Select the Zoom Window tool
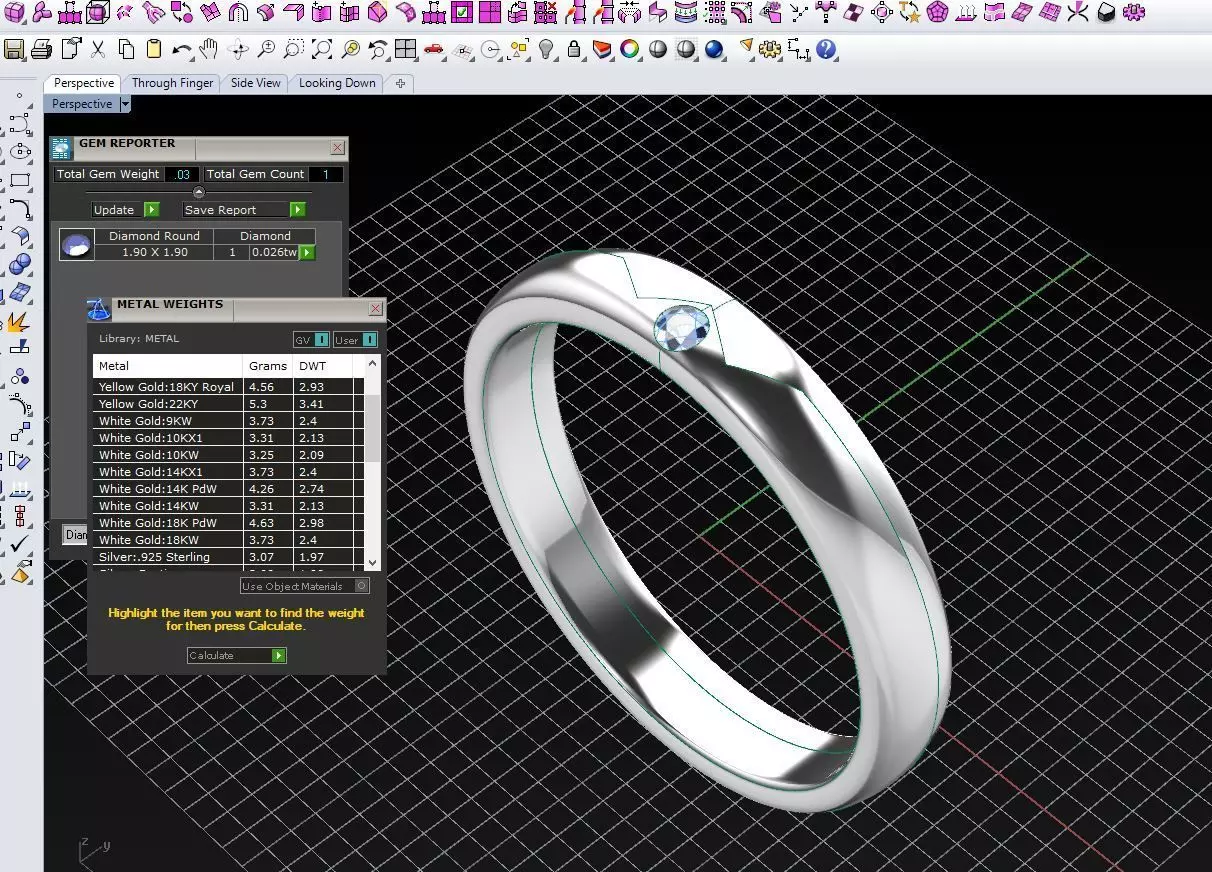 coord(293,49)
